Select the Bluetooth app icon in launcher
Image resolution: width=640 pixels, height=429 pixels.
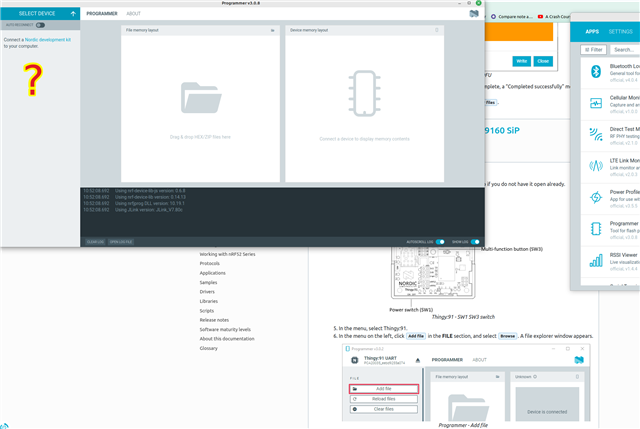click(596, 72)
